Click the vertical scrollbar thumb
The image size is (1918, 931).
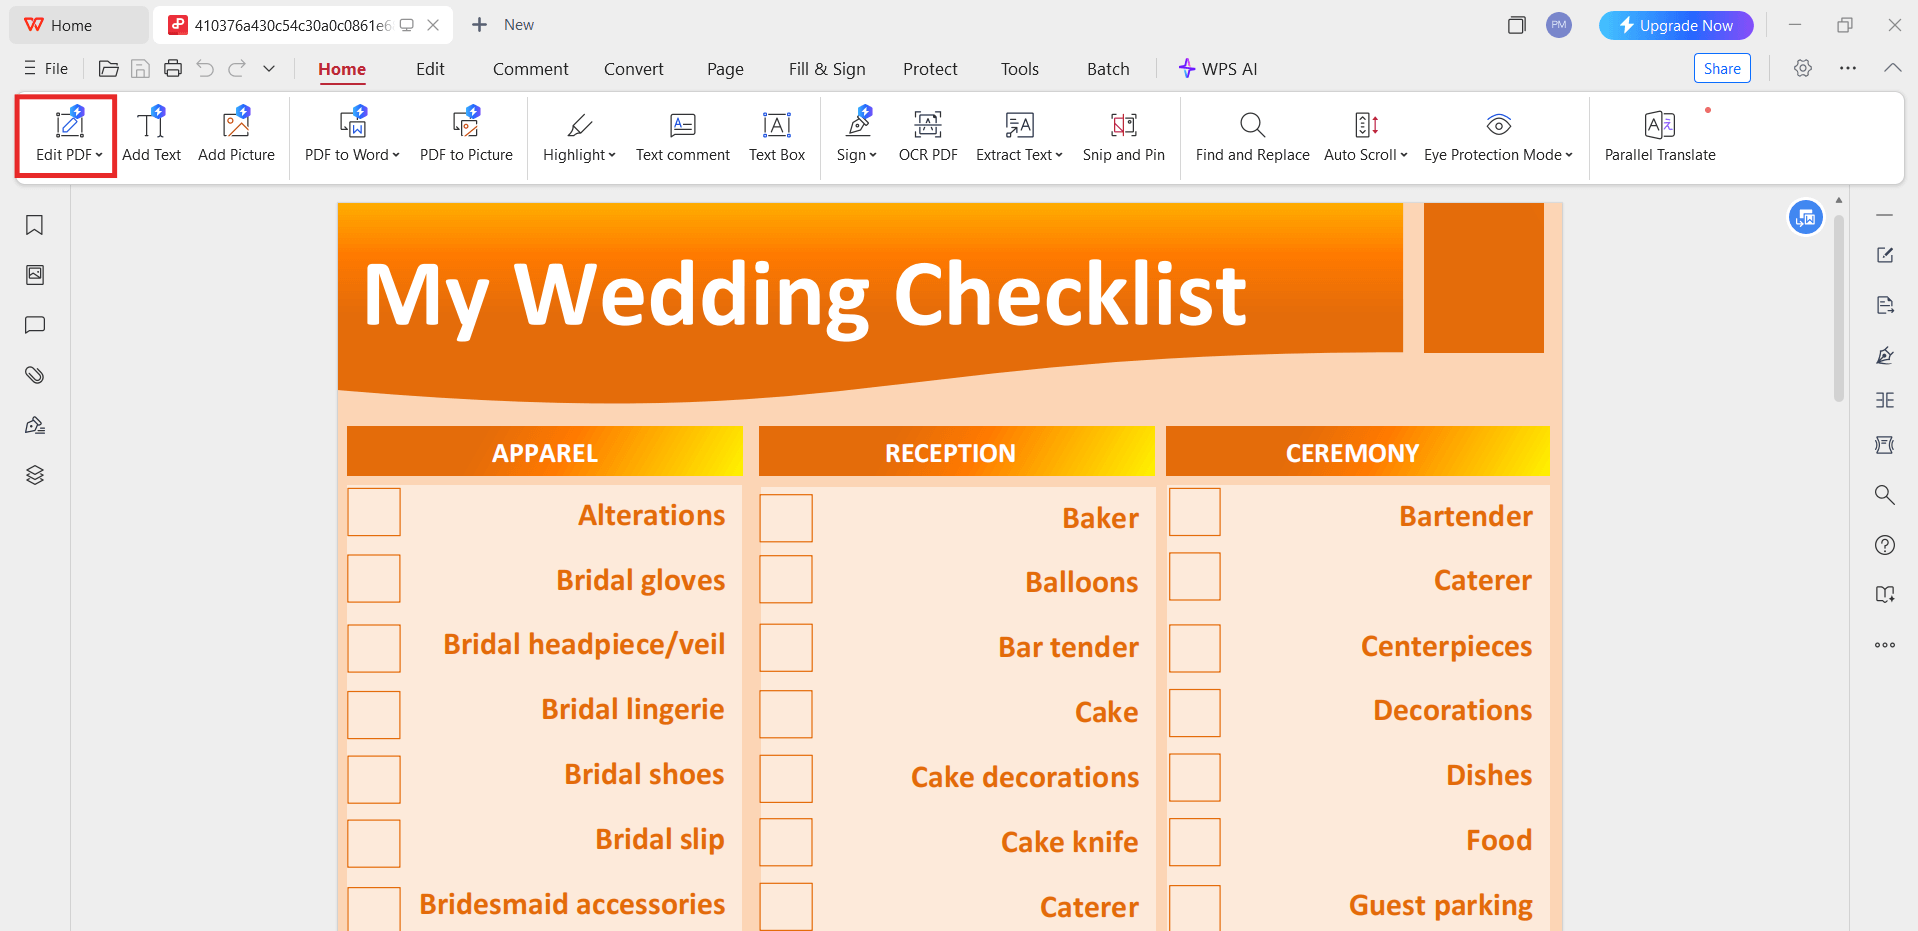pyautogui.click(x=1839, y=307)
